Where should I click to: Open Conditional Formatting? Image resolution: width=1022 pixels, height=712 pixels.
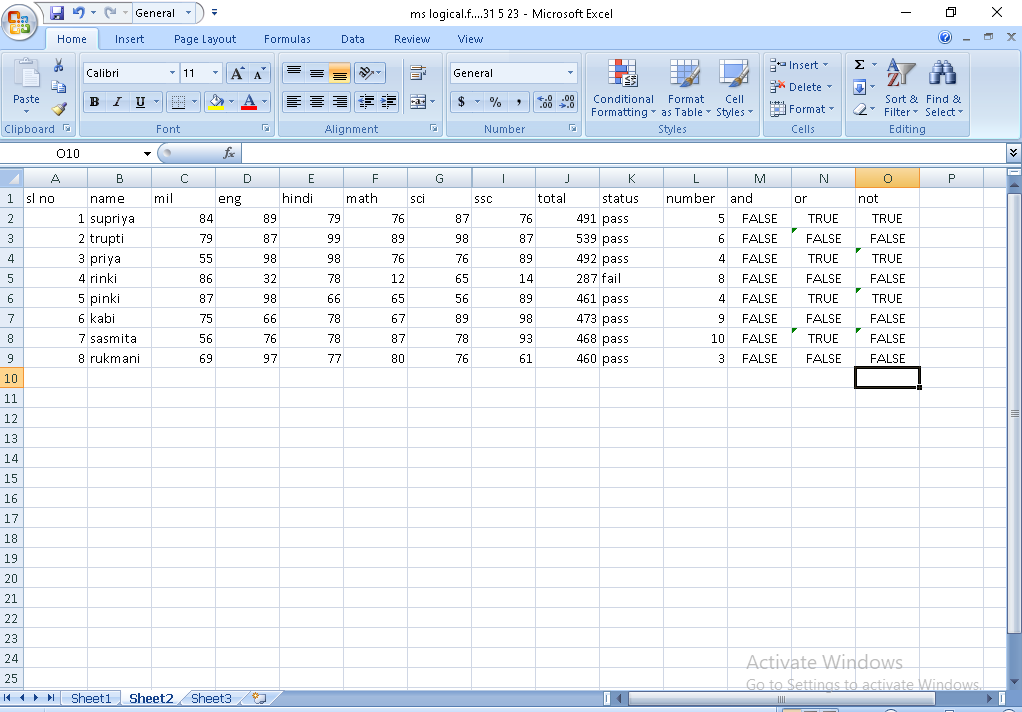(623, 89)
